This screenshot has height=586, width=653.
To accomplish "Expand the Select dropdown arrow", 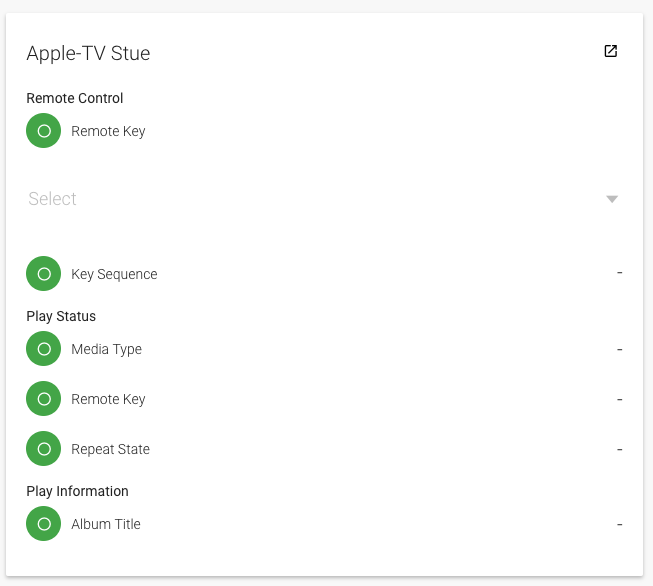I will pos(612,199).
